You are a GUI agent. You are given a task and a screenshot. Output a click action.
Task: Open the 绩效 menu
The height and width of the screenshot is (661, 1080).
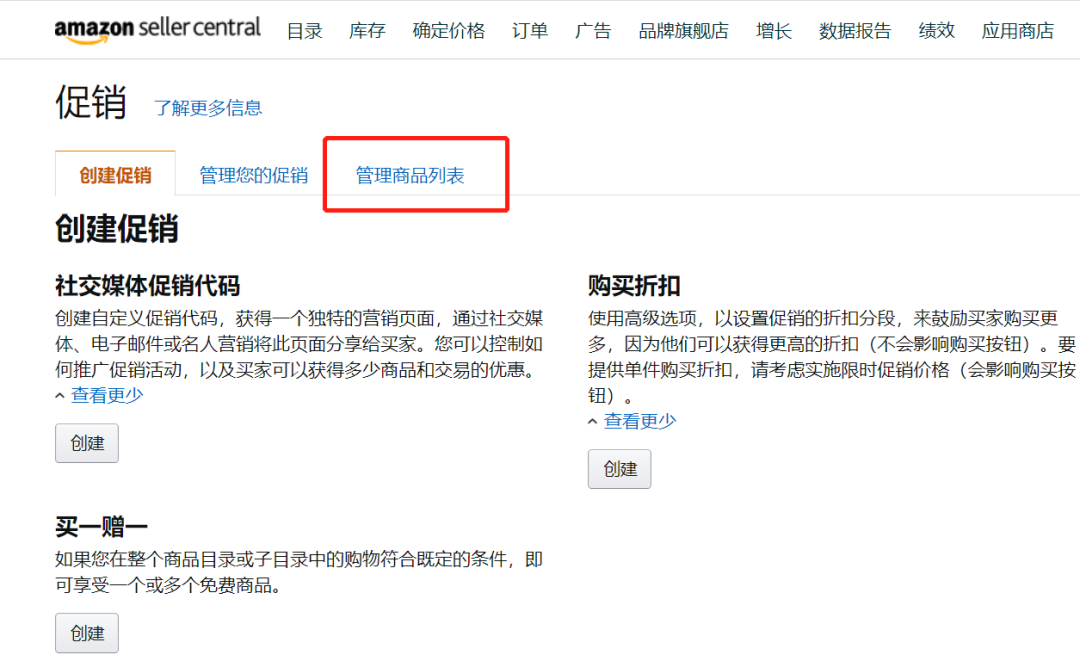click(x=936, y=31)
